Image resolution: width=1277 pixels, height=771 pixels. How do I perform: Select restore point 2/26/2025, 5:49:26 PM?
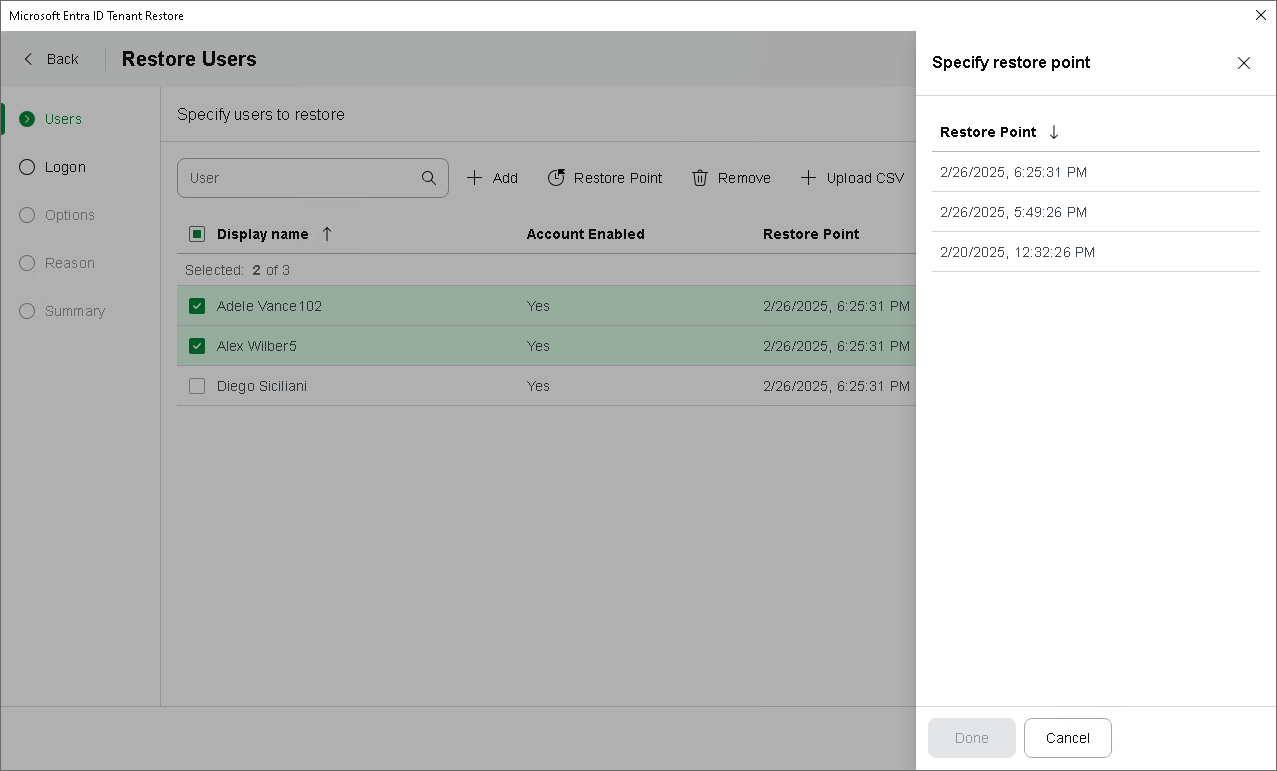1013,212
